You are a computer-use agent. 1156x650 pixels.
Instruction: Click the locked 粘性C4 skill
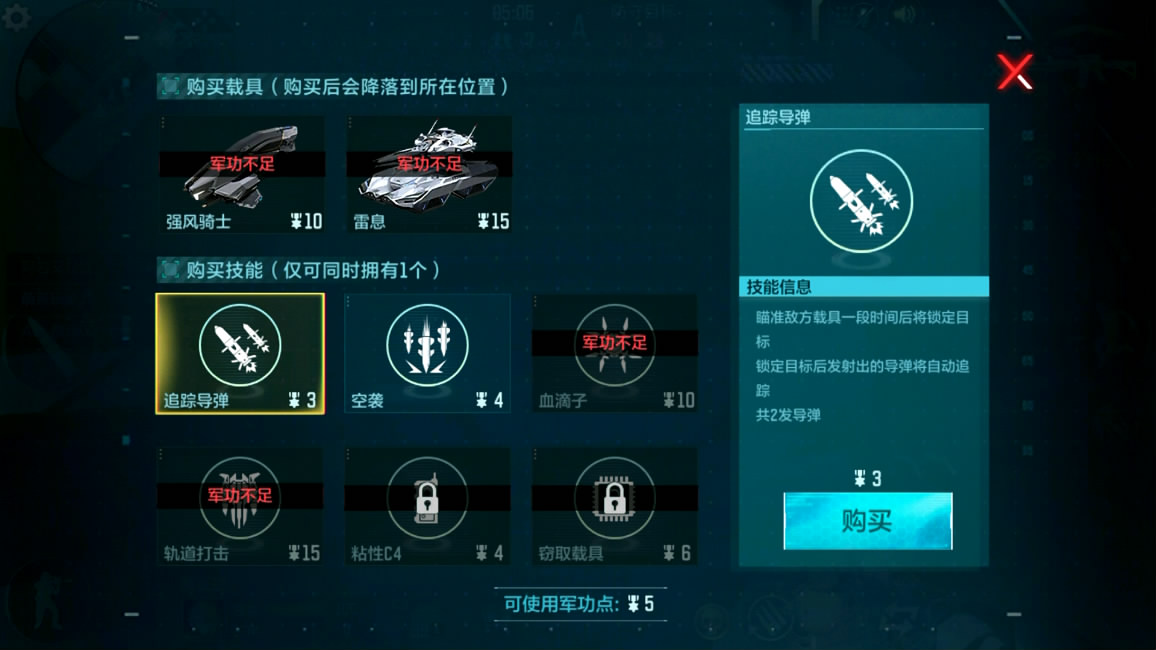[x=428, y=506]
